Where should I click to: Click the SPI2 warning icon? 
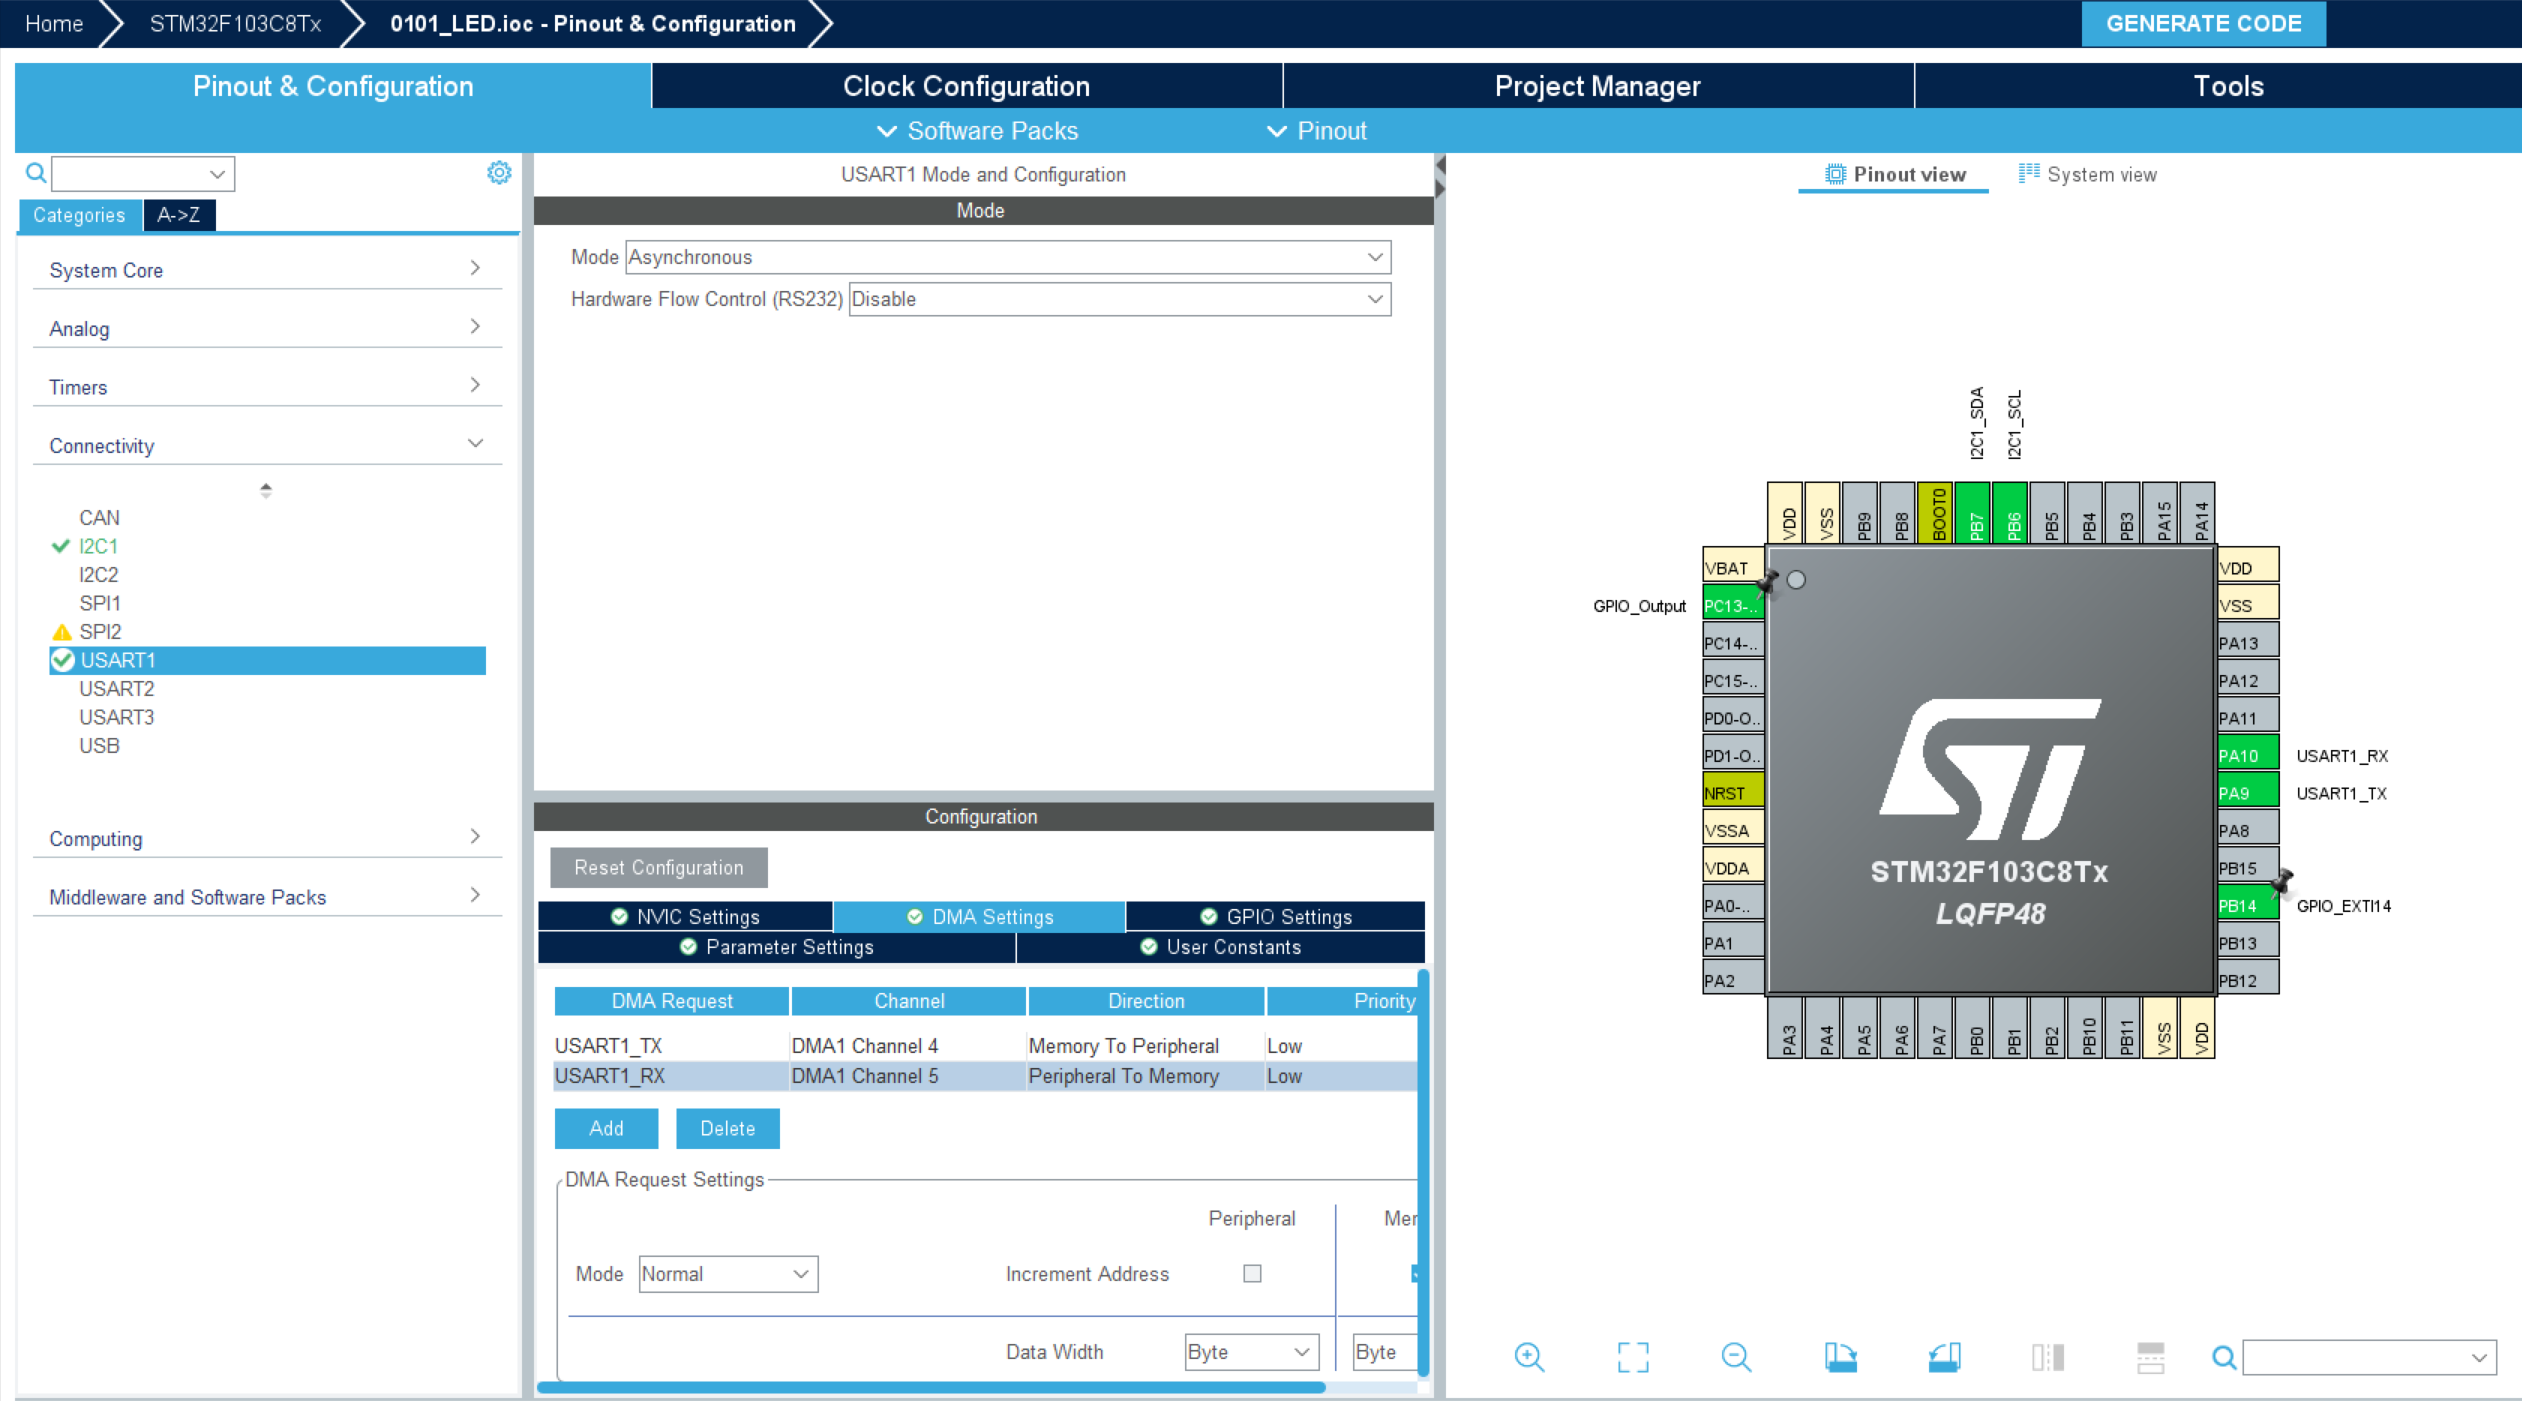point(62,632)
